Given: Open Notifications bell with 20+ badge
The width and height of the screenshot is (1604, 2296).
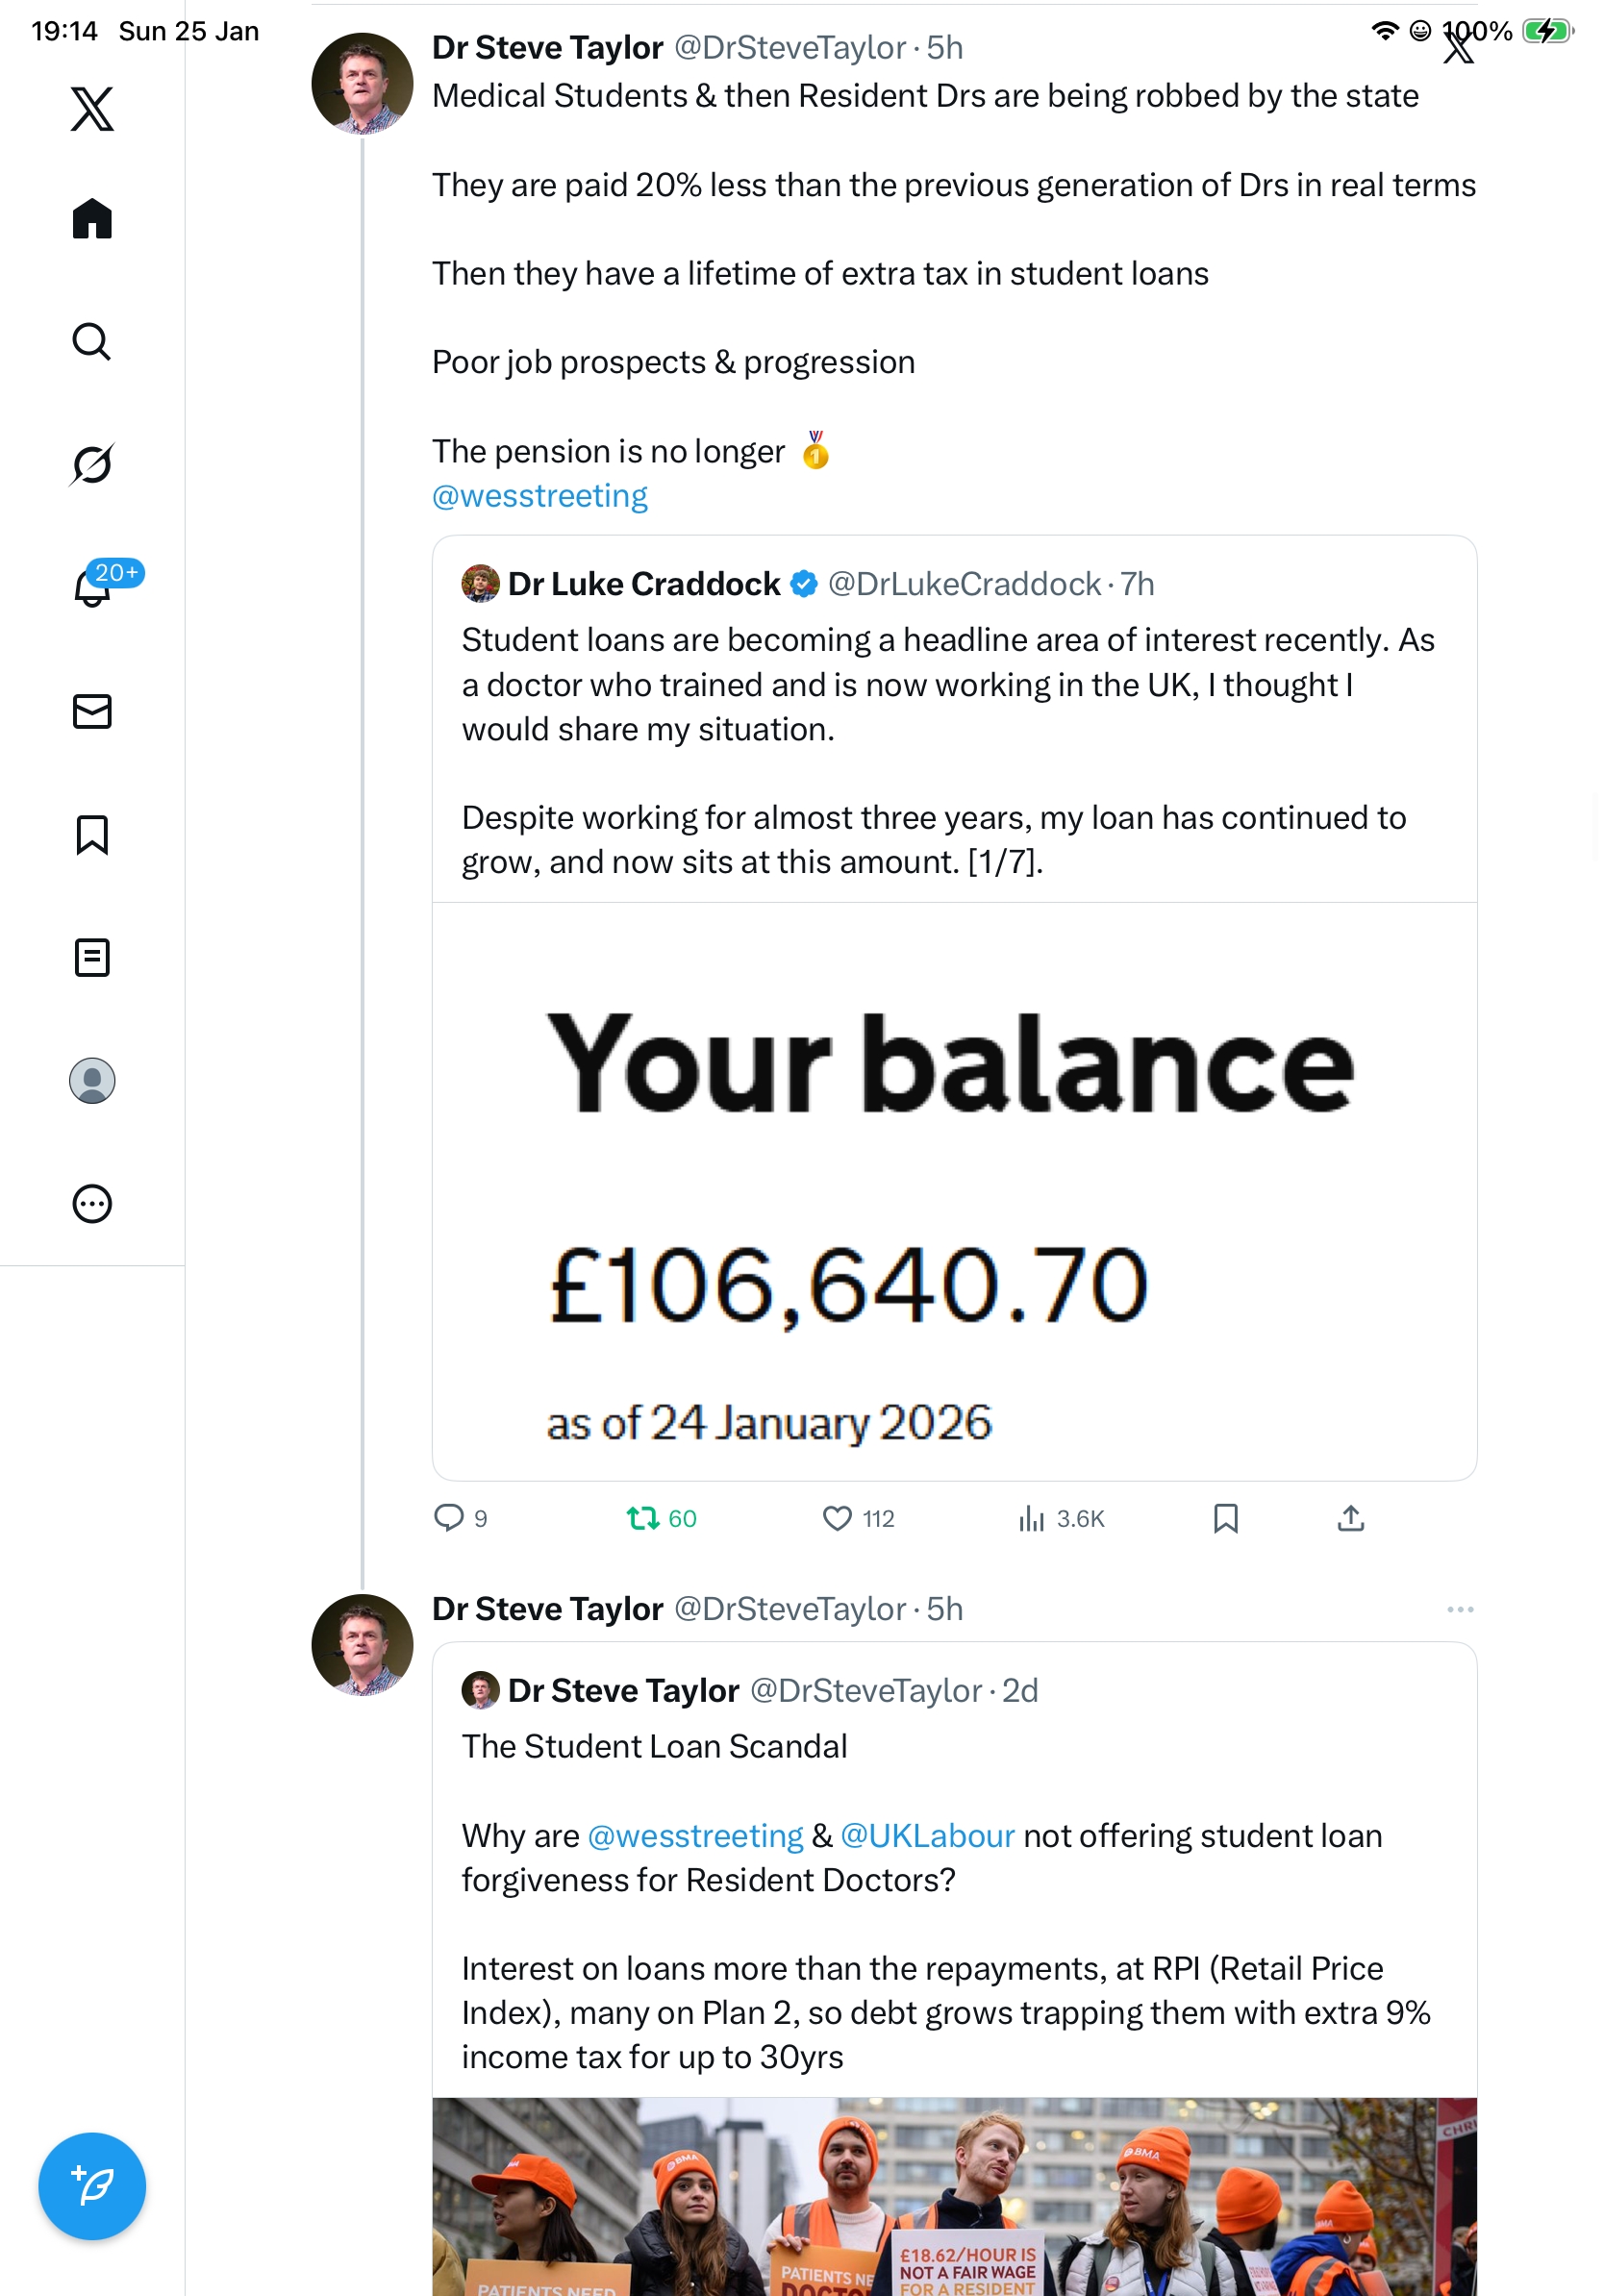Looking at the screenshot, I should coord(92,587).
